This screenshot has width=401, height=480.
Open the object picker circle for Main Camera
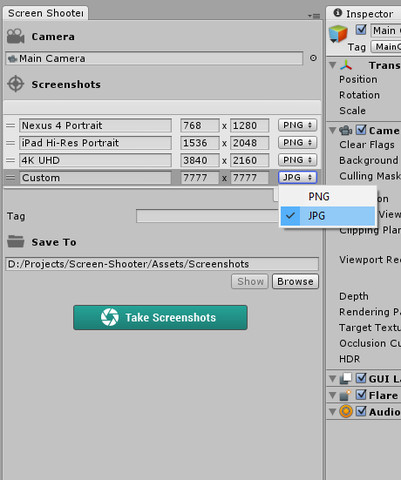pyautogui.click(x=313, y=58)
